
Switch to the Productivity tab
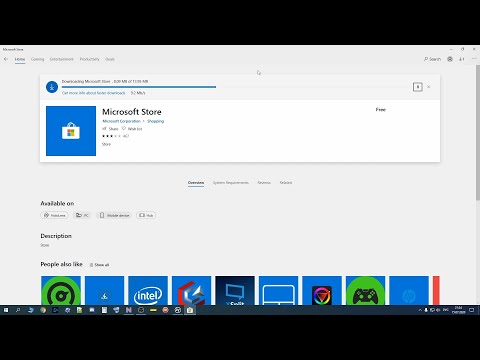pyautogui.click(x=89, y=59)
